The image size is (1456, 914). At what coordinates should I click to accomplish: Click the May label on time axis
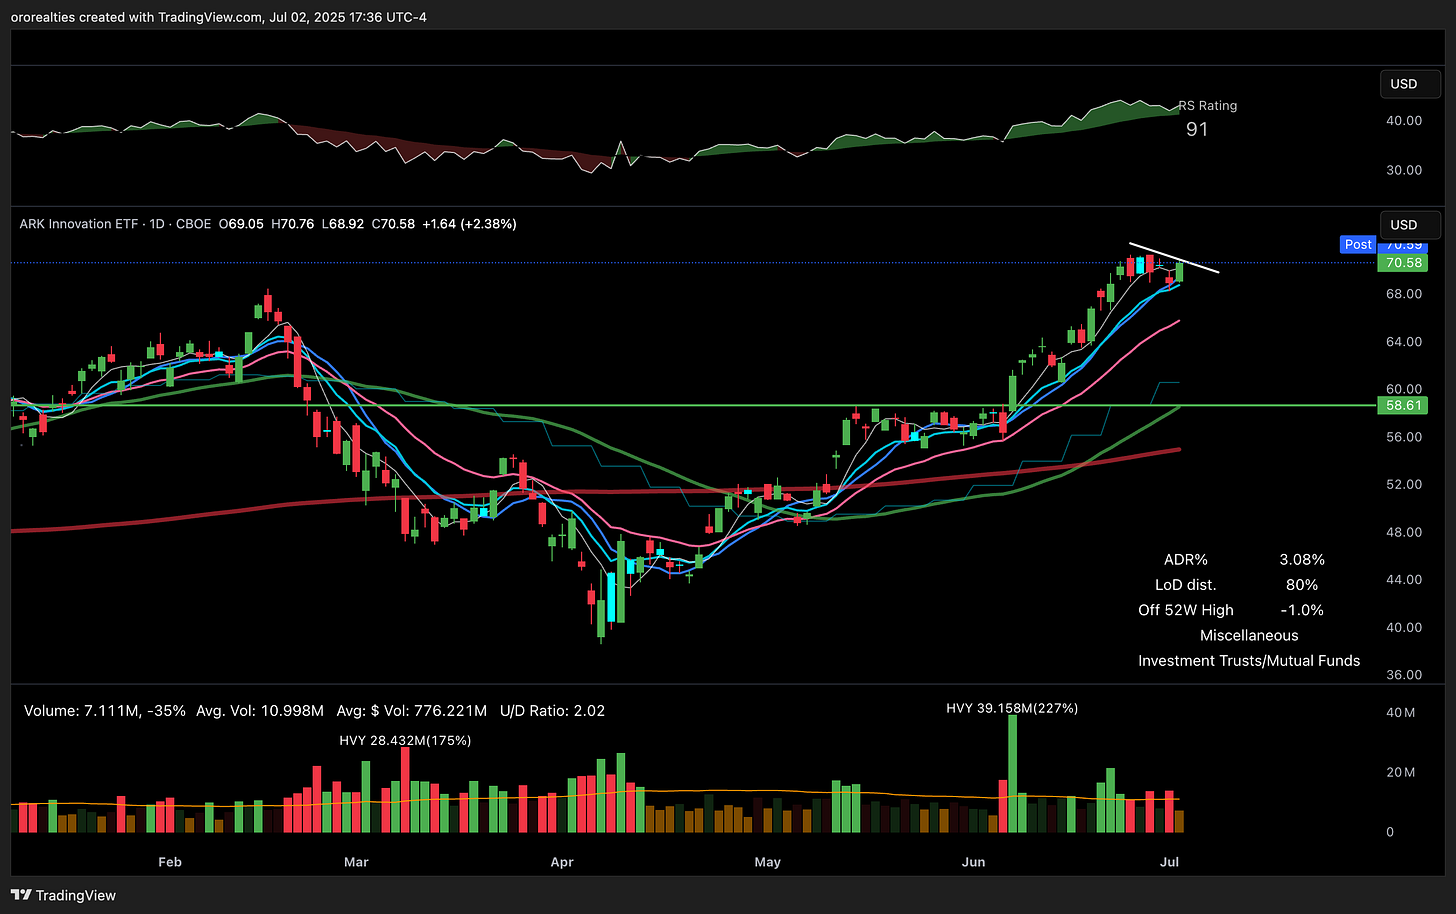click(767, 862)
